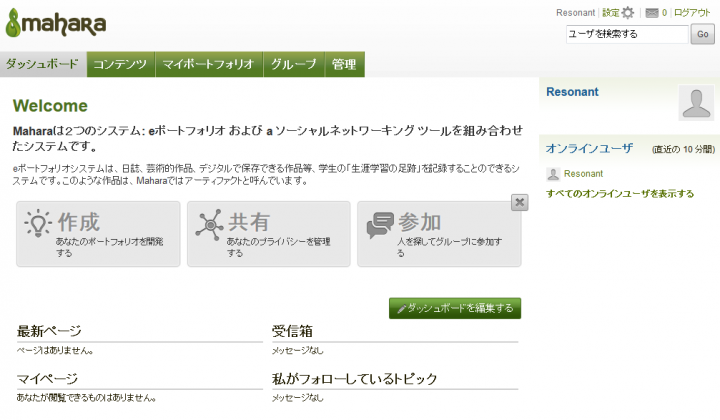Screen dimensions: 720x420
Task: Click the speech bubbles icon in 参加 box
Action: click(380, 225)
